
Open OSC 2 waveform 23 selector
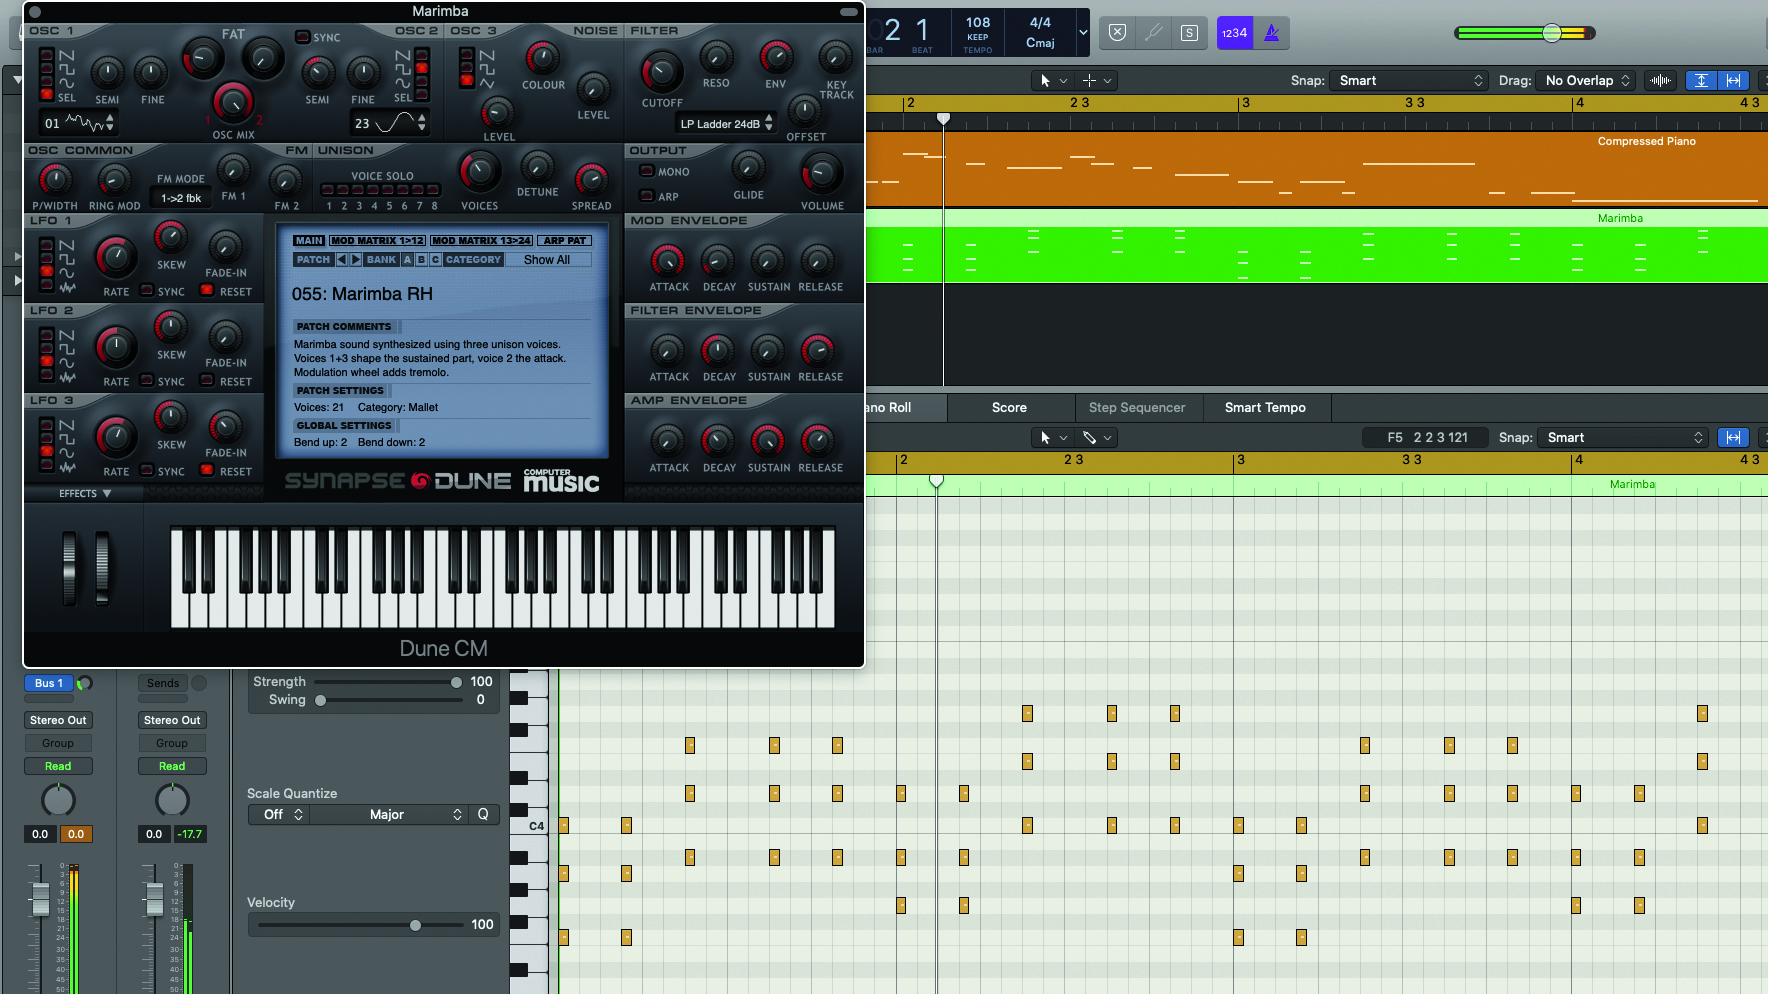pyautogui.click(x=389, y=123)
